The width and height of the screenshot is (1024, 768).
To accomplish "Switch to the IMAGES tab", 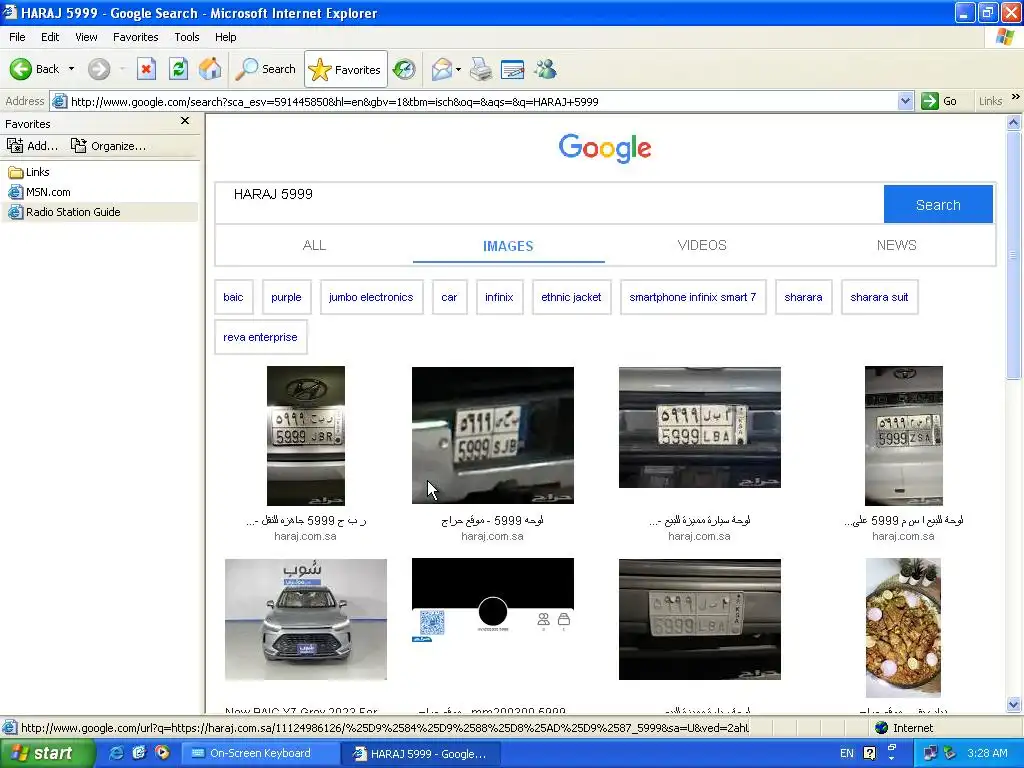I will (508, 246).
